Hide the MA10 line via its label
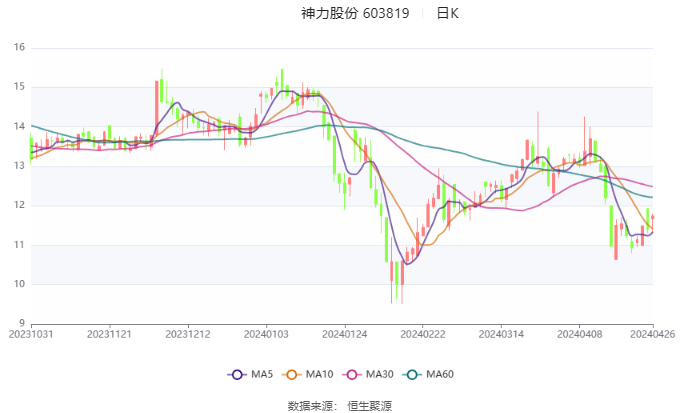Viewport: 680px width, 413px height. pos(319,374)
